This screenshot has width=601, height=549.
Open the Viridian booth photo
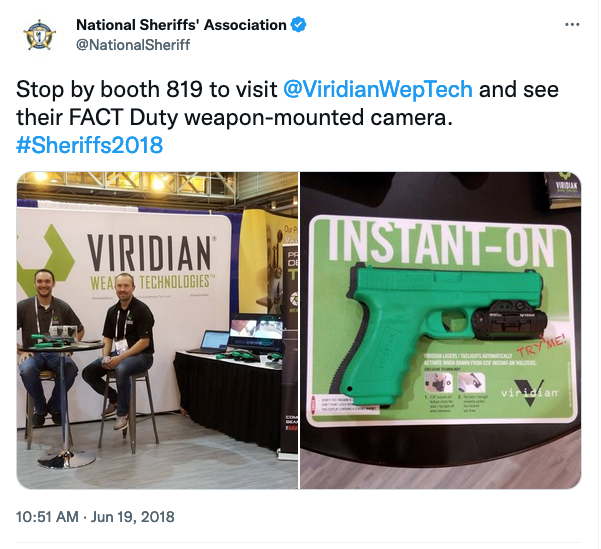point(157,330)
